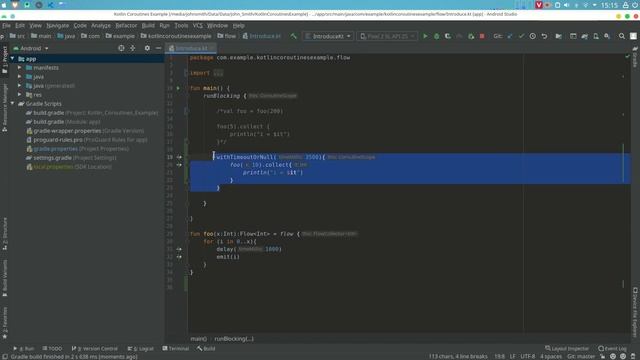Select proguard-rules.pro file
640x360 pixels.
point(87,140)
